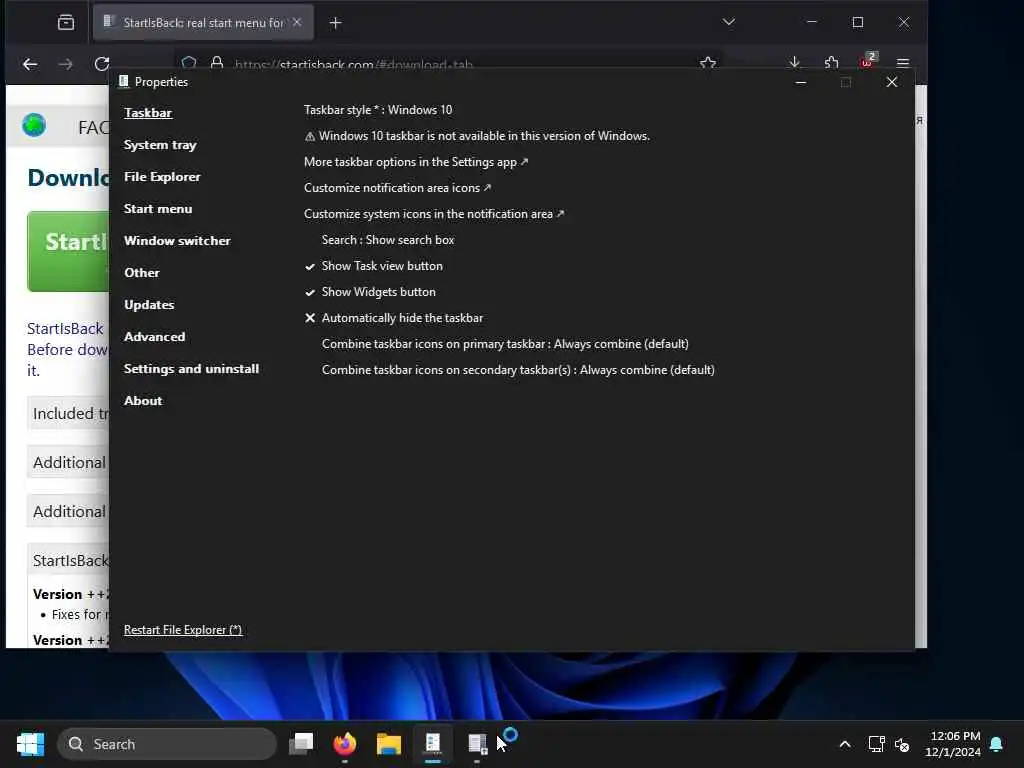Open the About section
This screenshot has height=768, width=1024.
(143, 400)
